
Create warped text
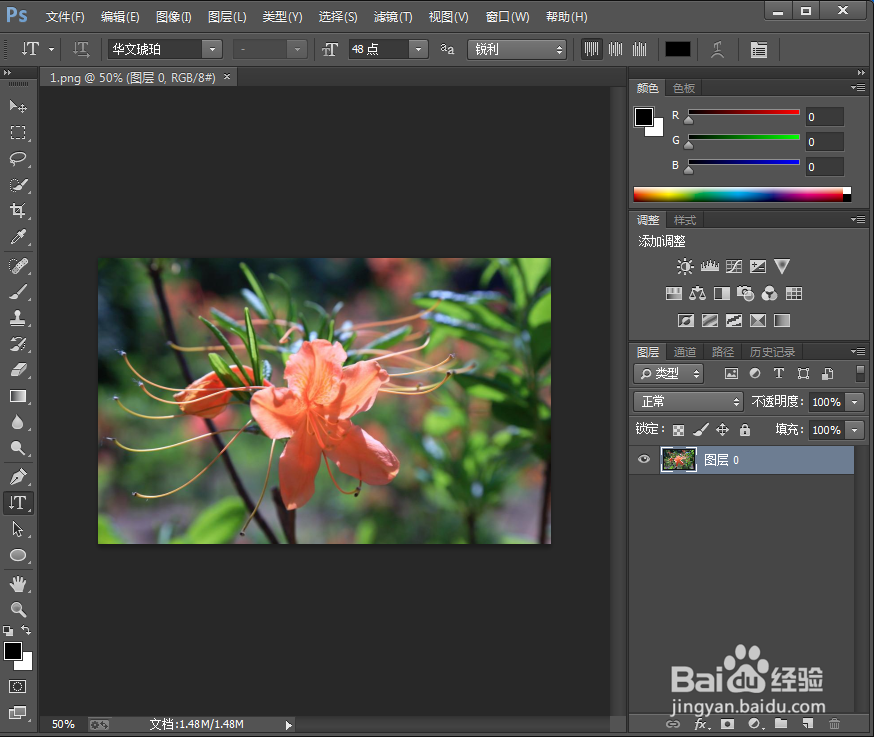coord(717,50)
